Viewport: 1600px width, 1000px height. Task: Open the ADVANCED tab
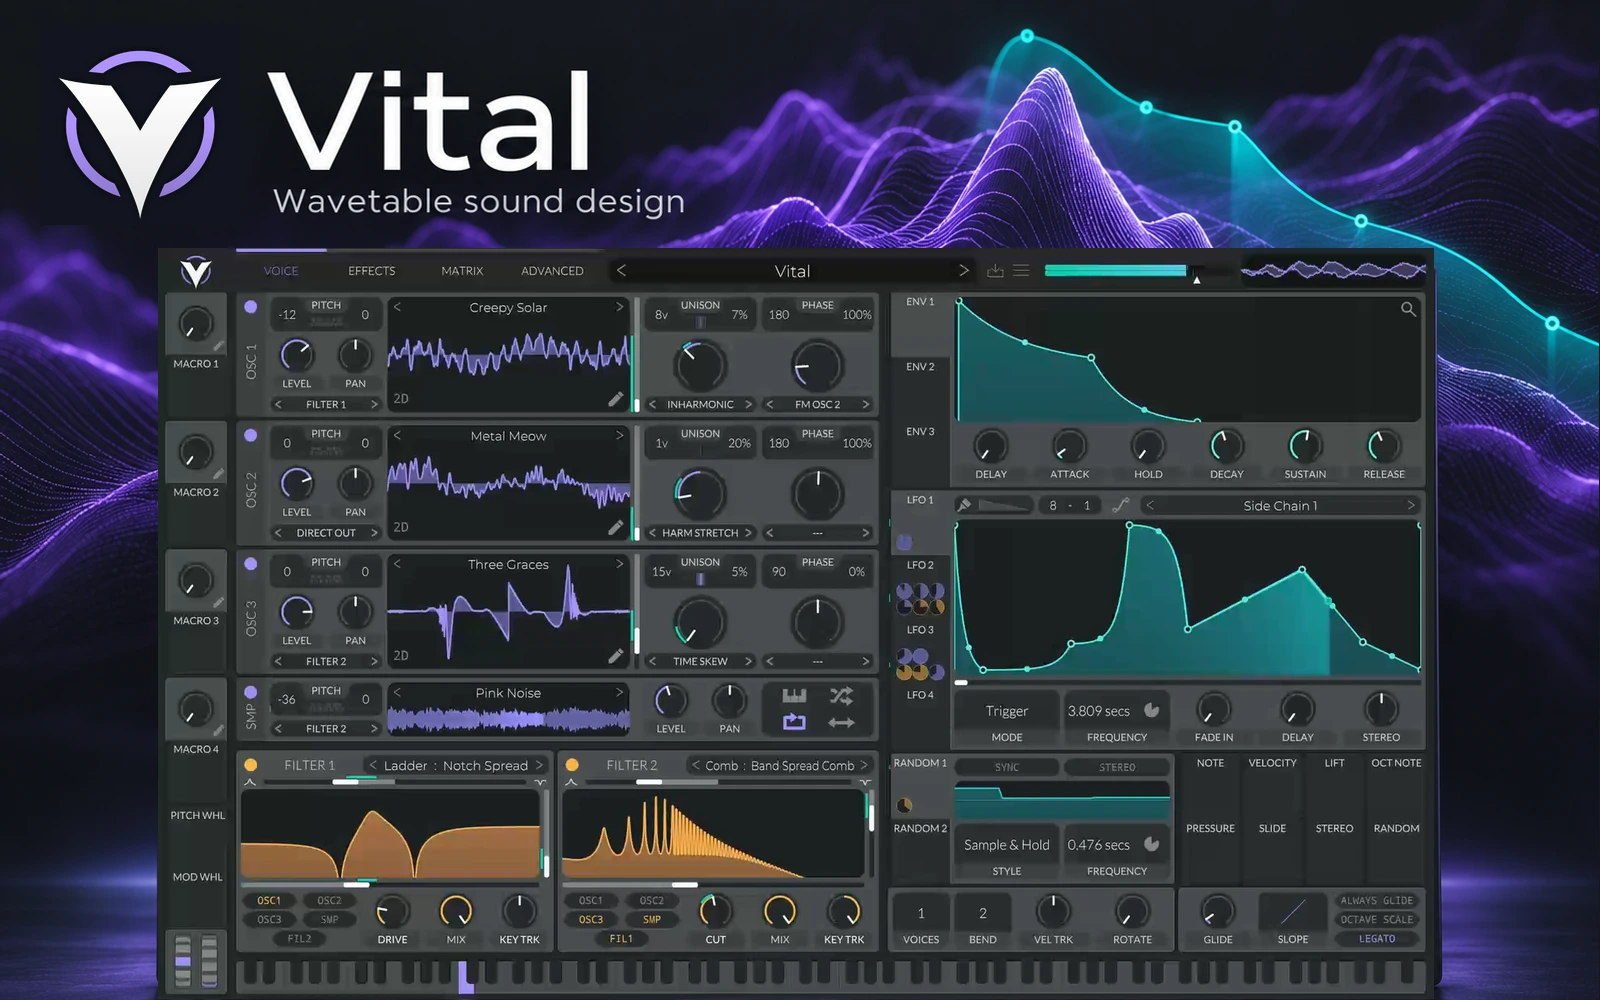(x=552, y=271)
